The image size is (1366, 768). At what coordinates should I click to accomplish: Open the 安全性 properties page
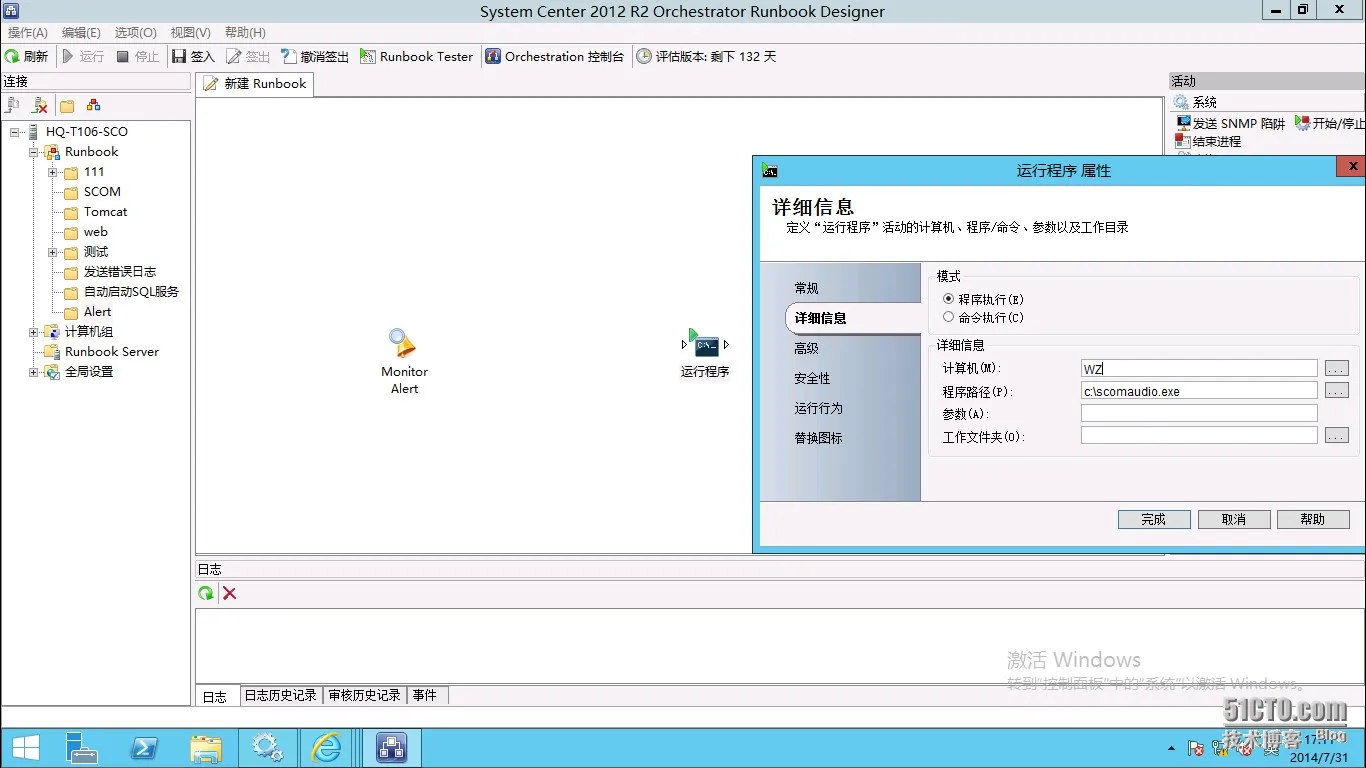[812, 378]
